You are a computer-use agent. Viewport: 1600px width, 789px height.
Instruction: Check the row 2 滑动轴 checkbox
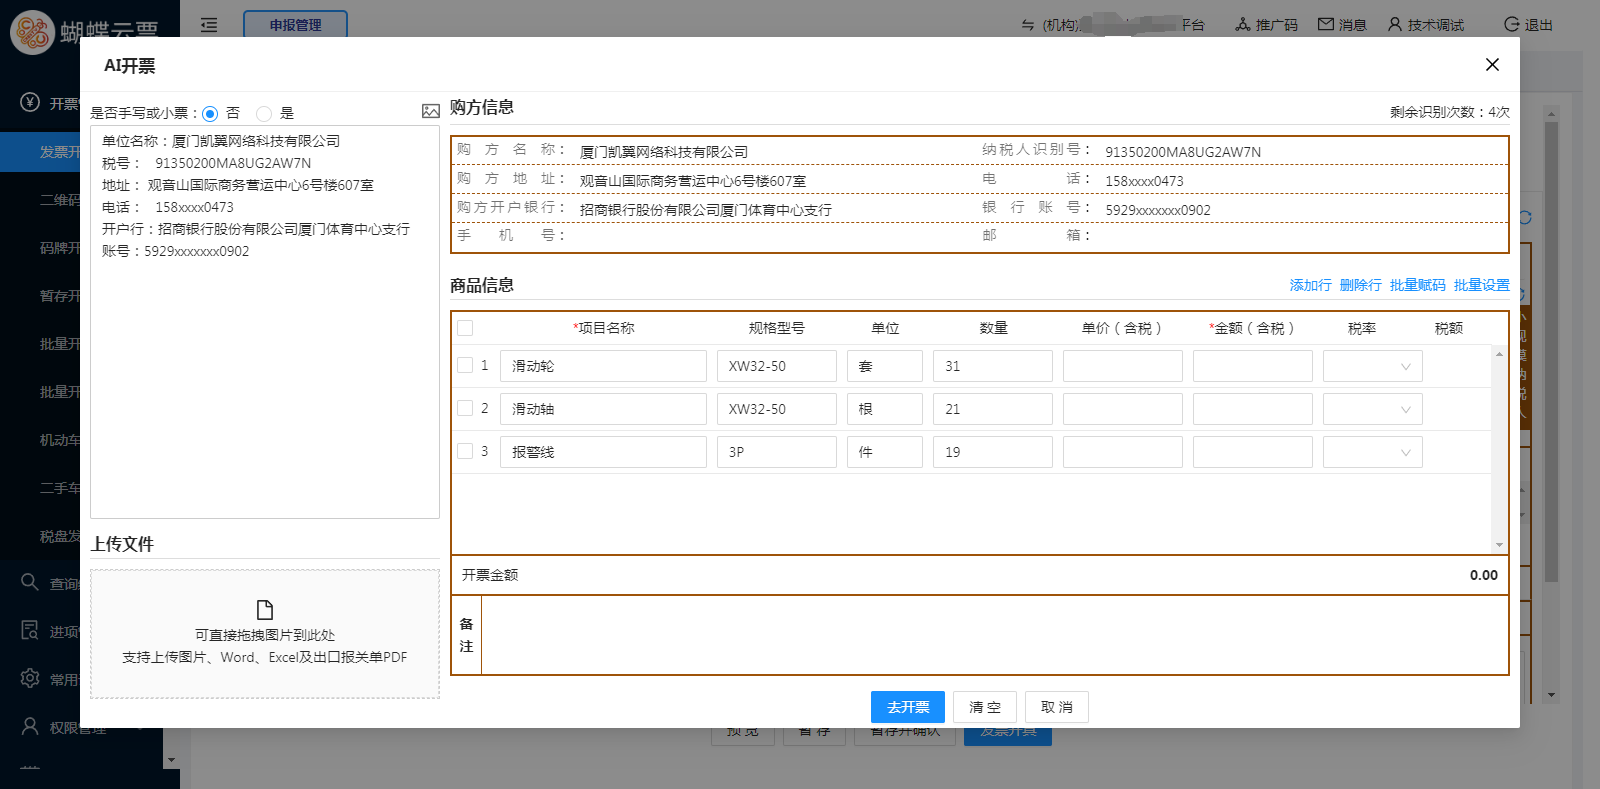tap(465, 408)
